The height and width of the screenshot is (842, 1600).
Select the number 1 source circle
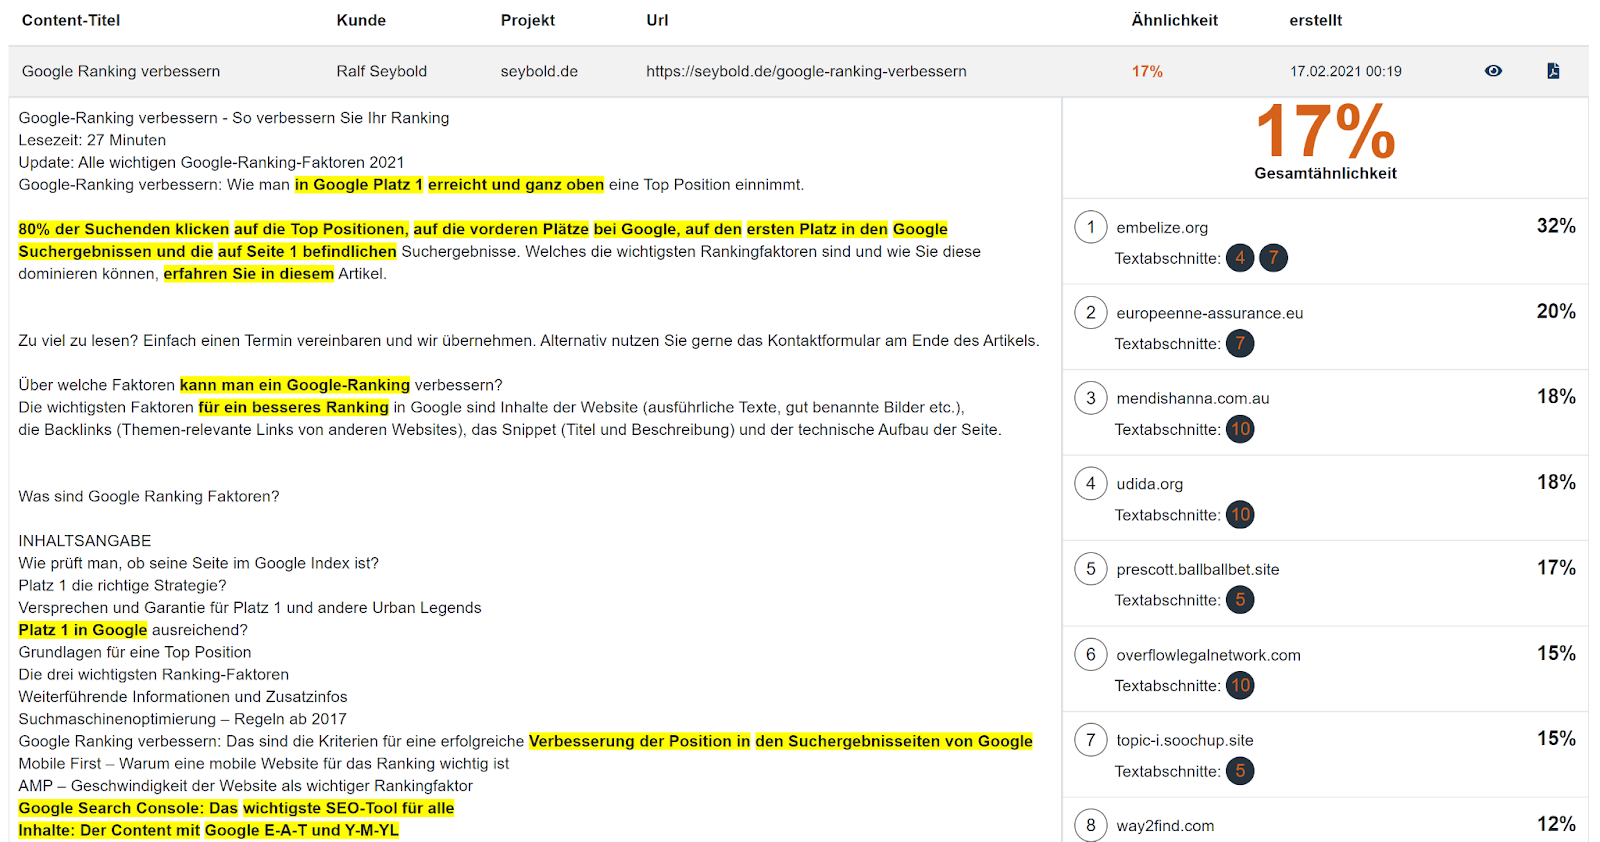click(1091, 227)
